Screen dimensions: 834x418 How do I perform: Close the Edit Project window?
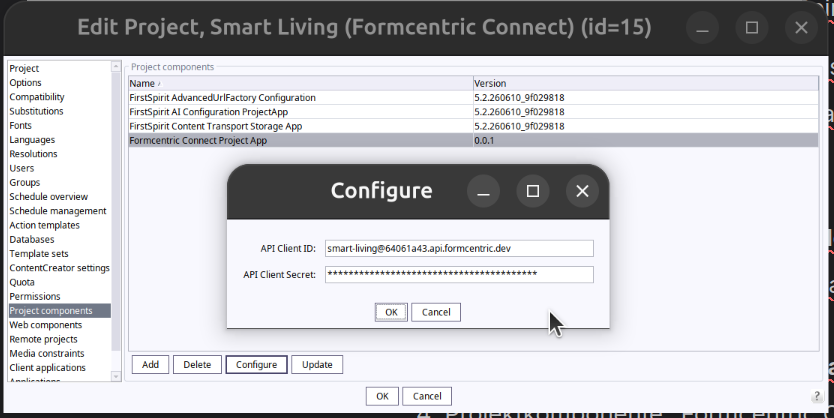click(x=801, y=28)
